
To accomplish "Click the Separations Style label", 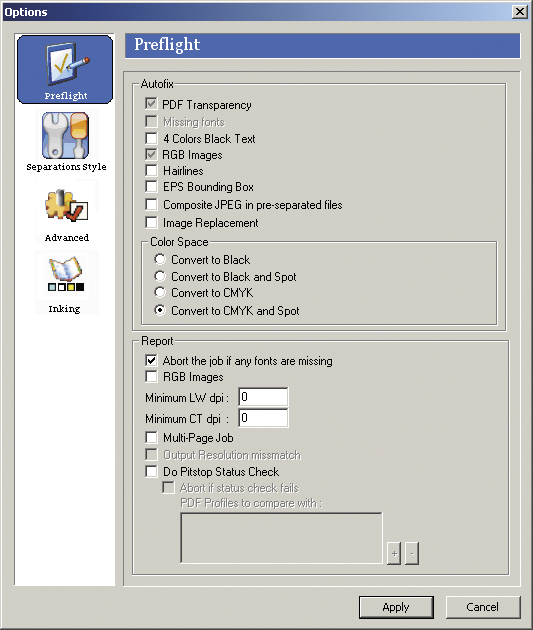I will [66, 167].
